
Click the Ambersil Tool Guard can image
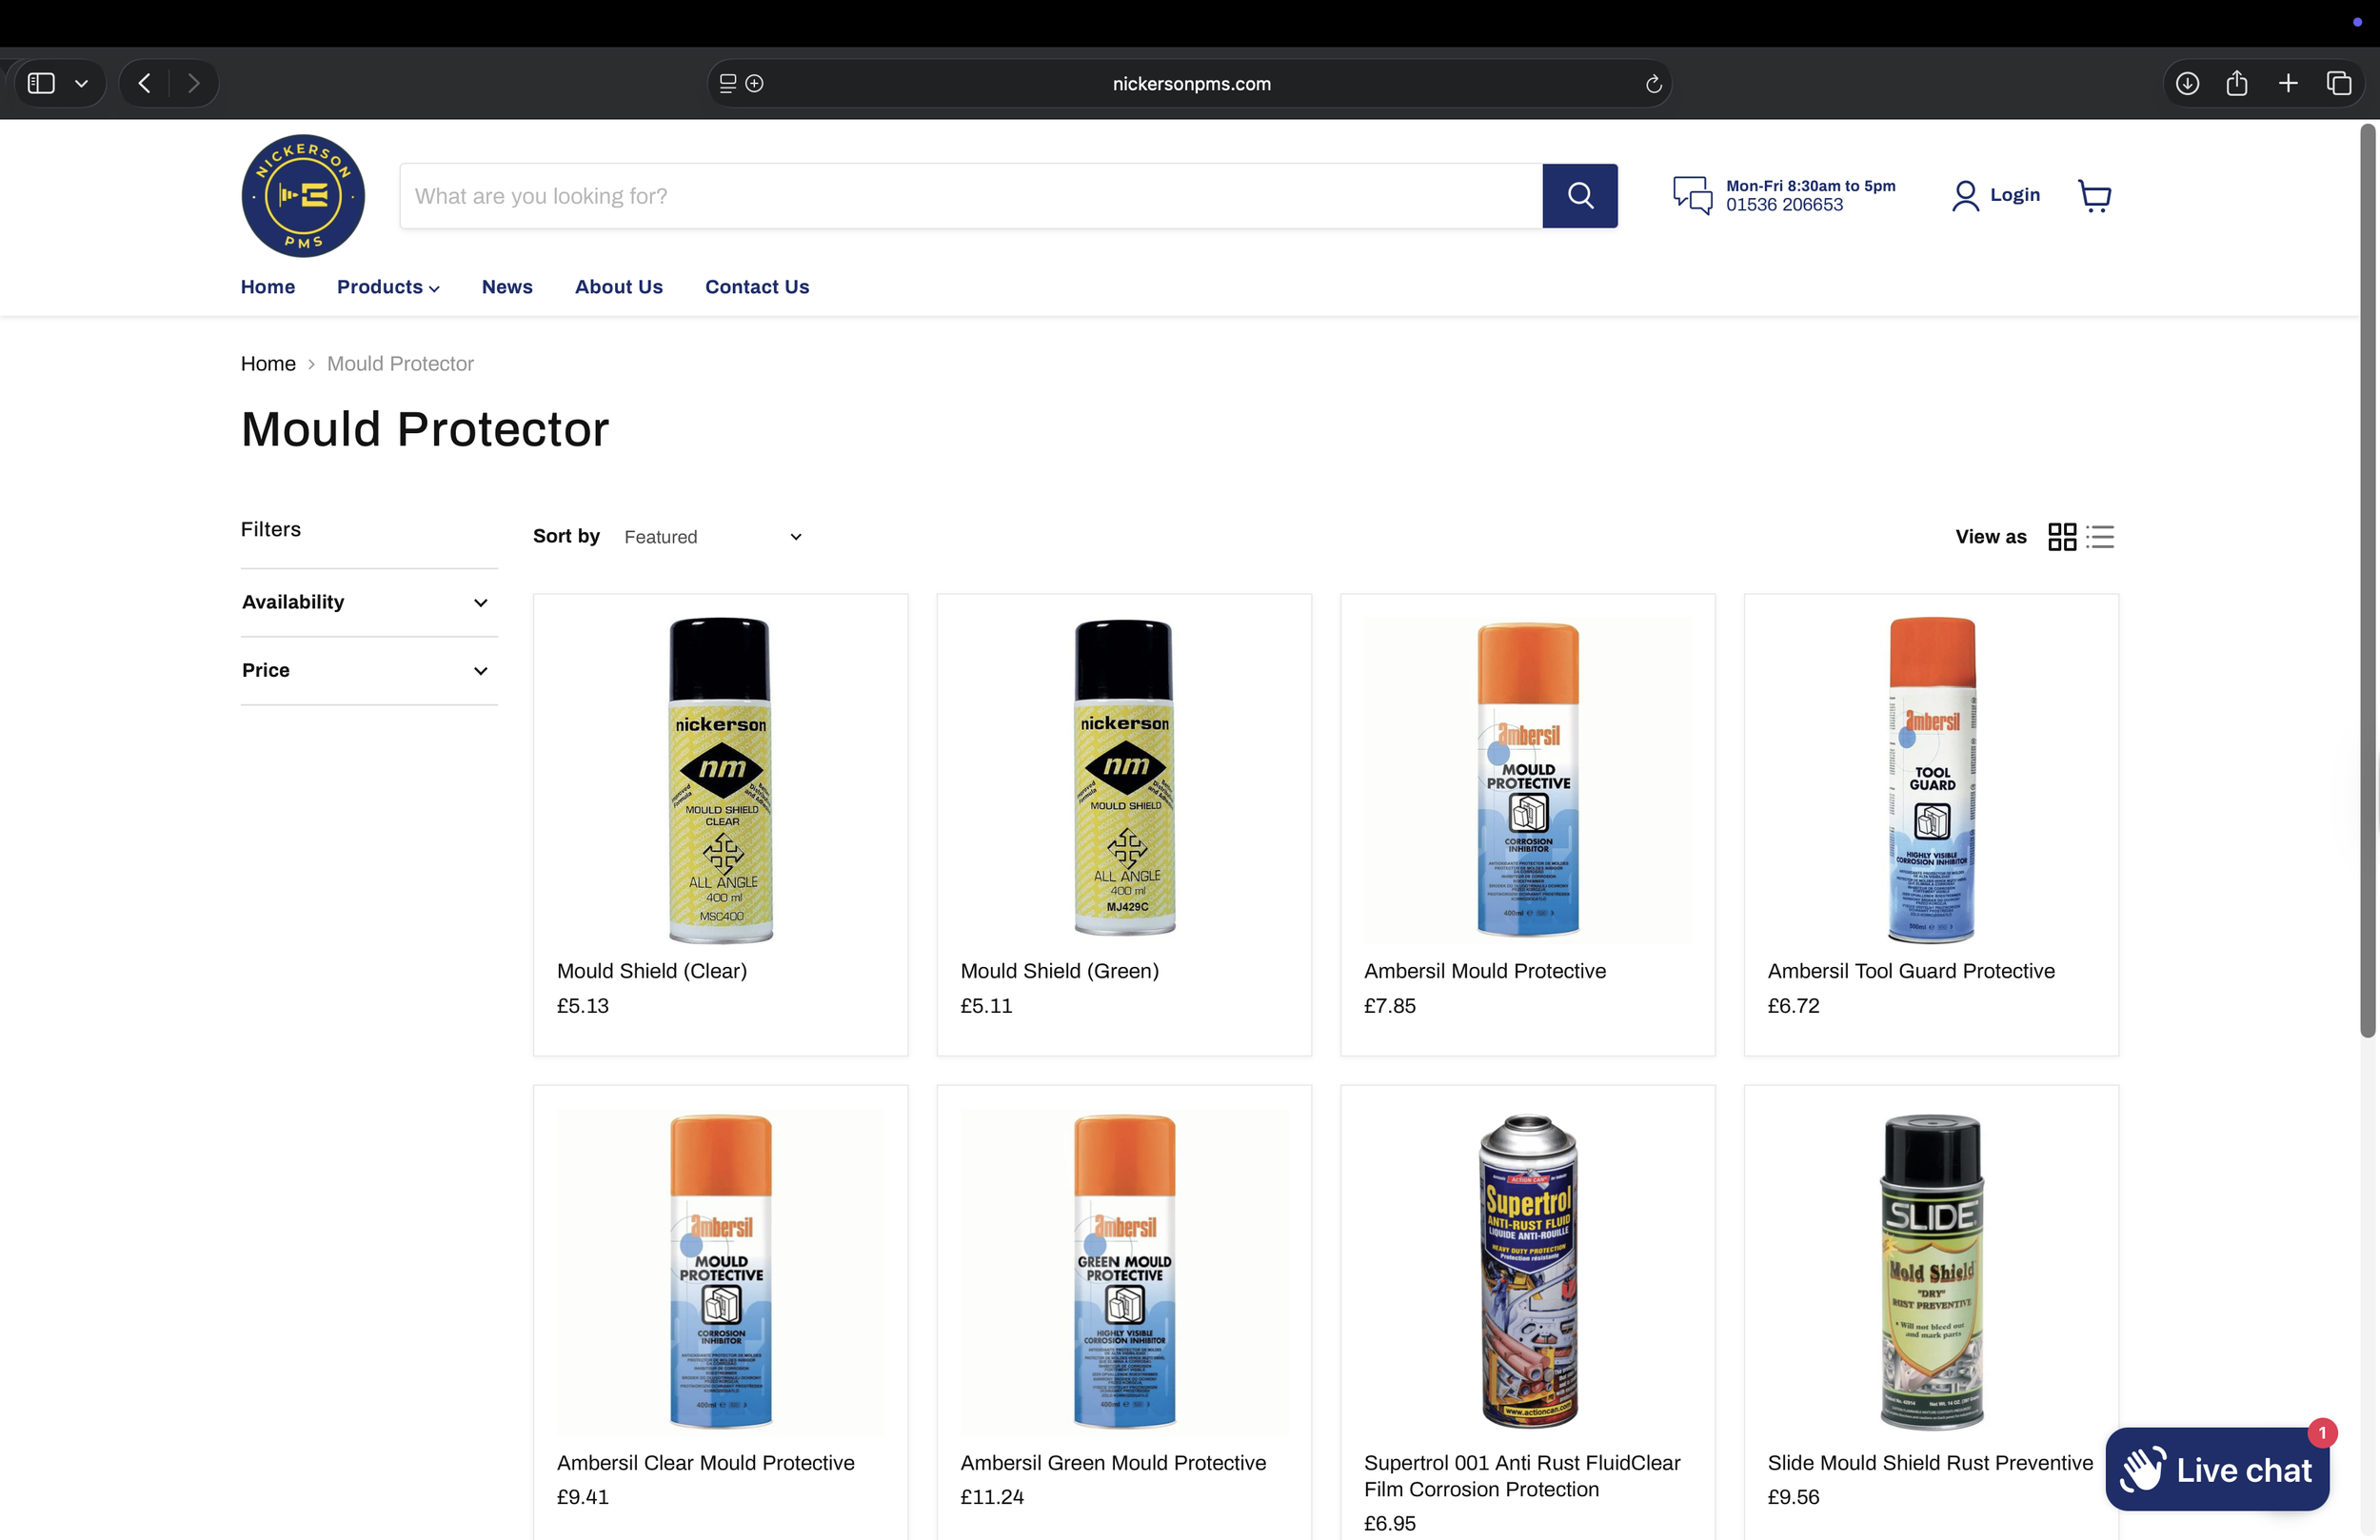point(1931,780)
